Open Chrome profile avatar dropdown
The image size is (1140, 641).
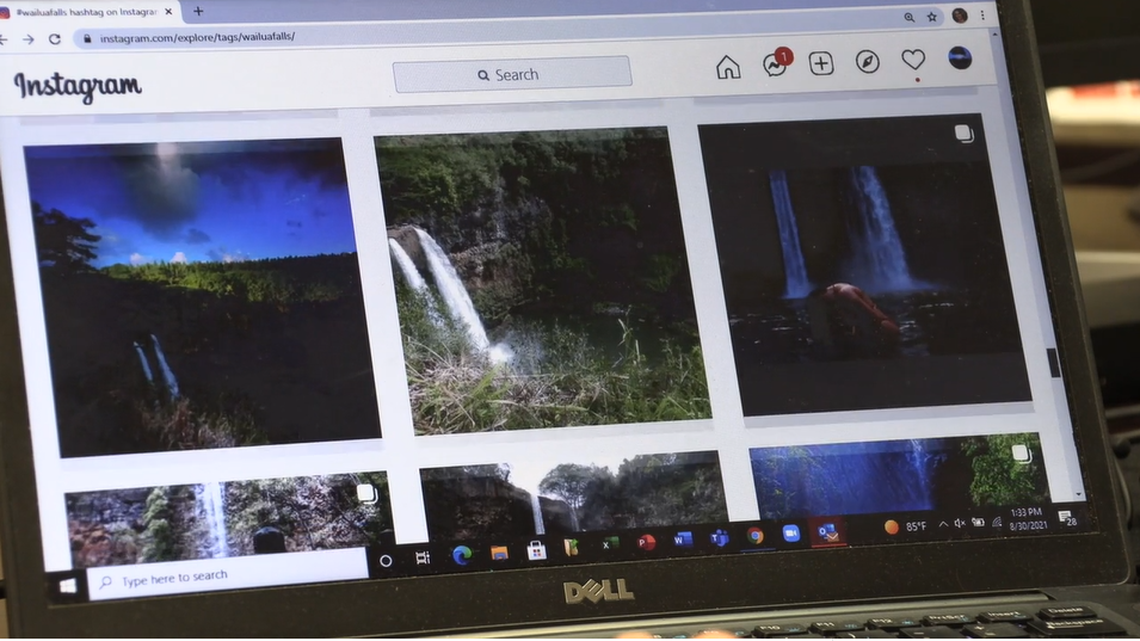958,16
